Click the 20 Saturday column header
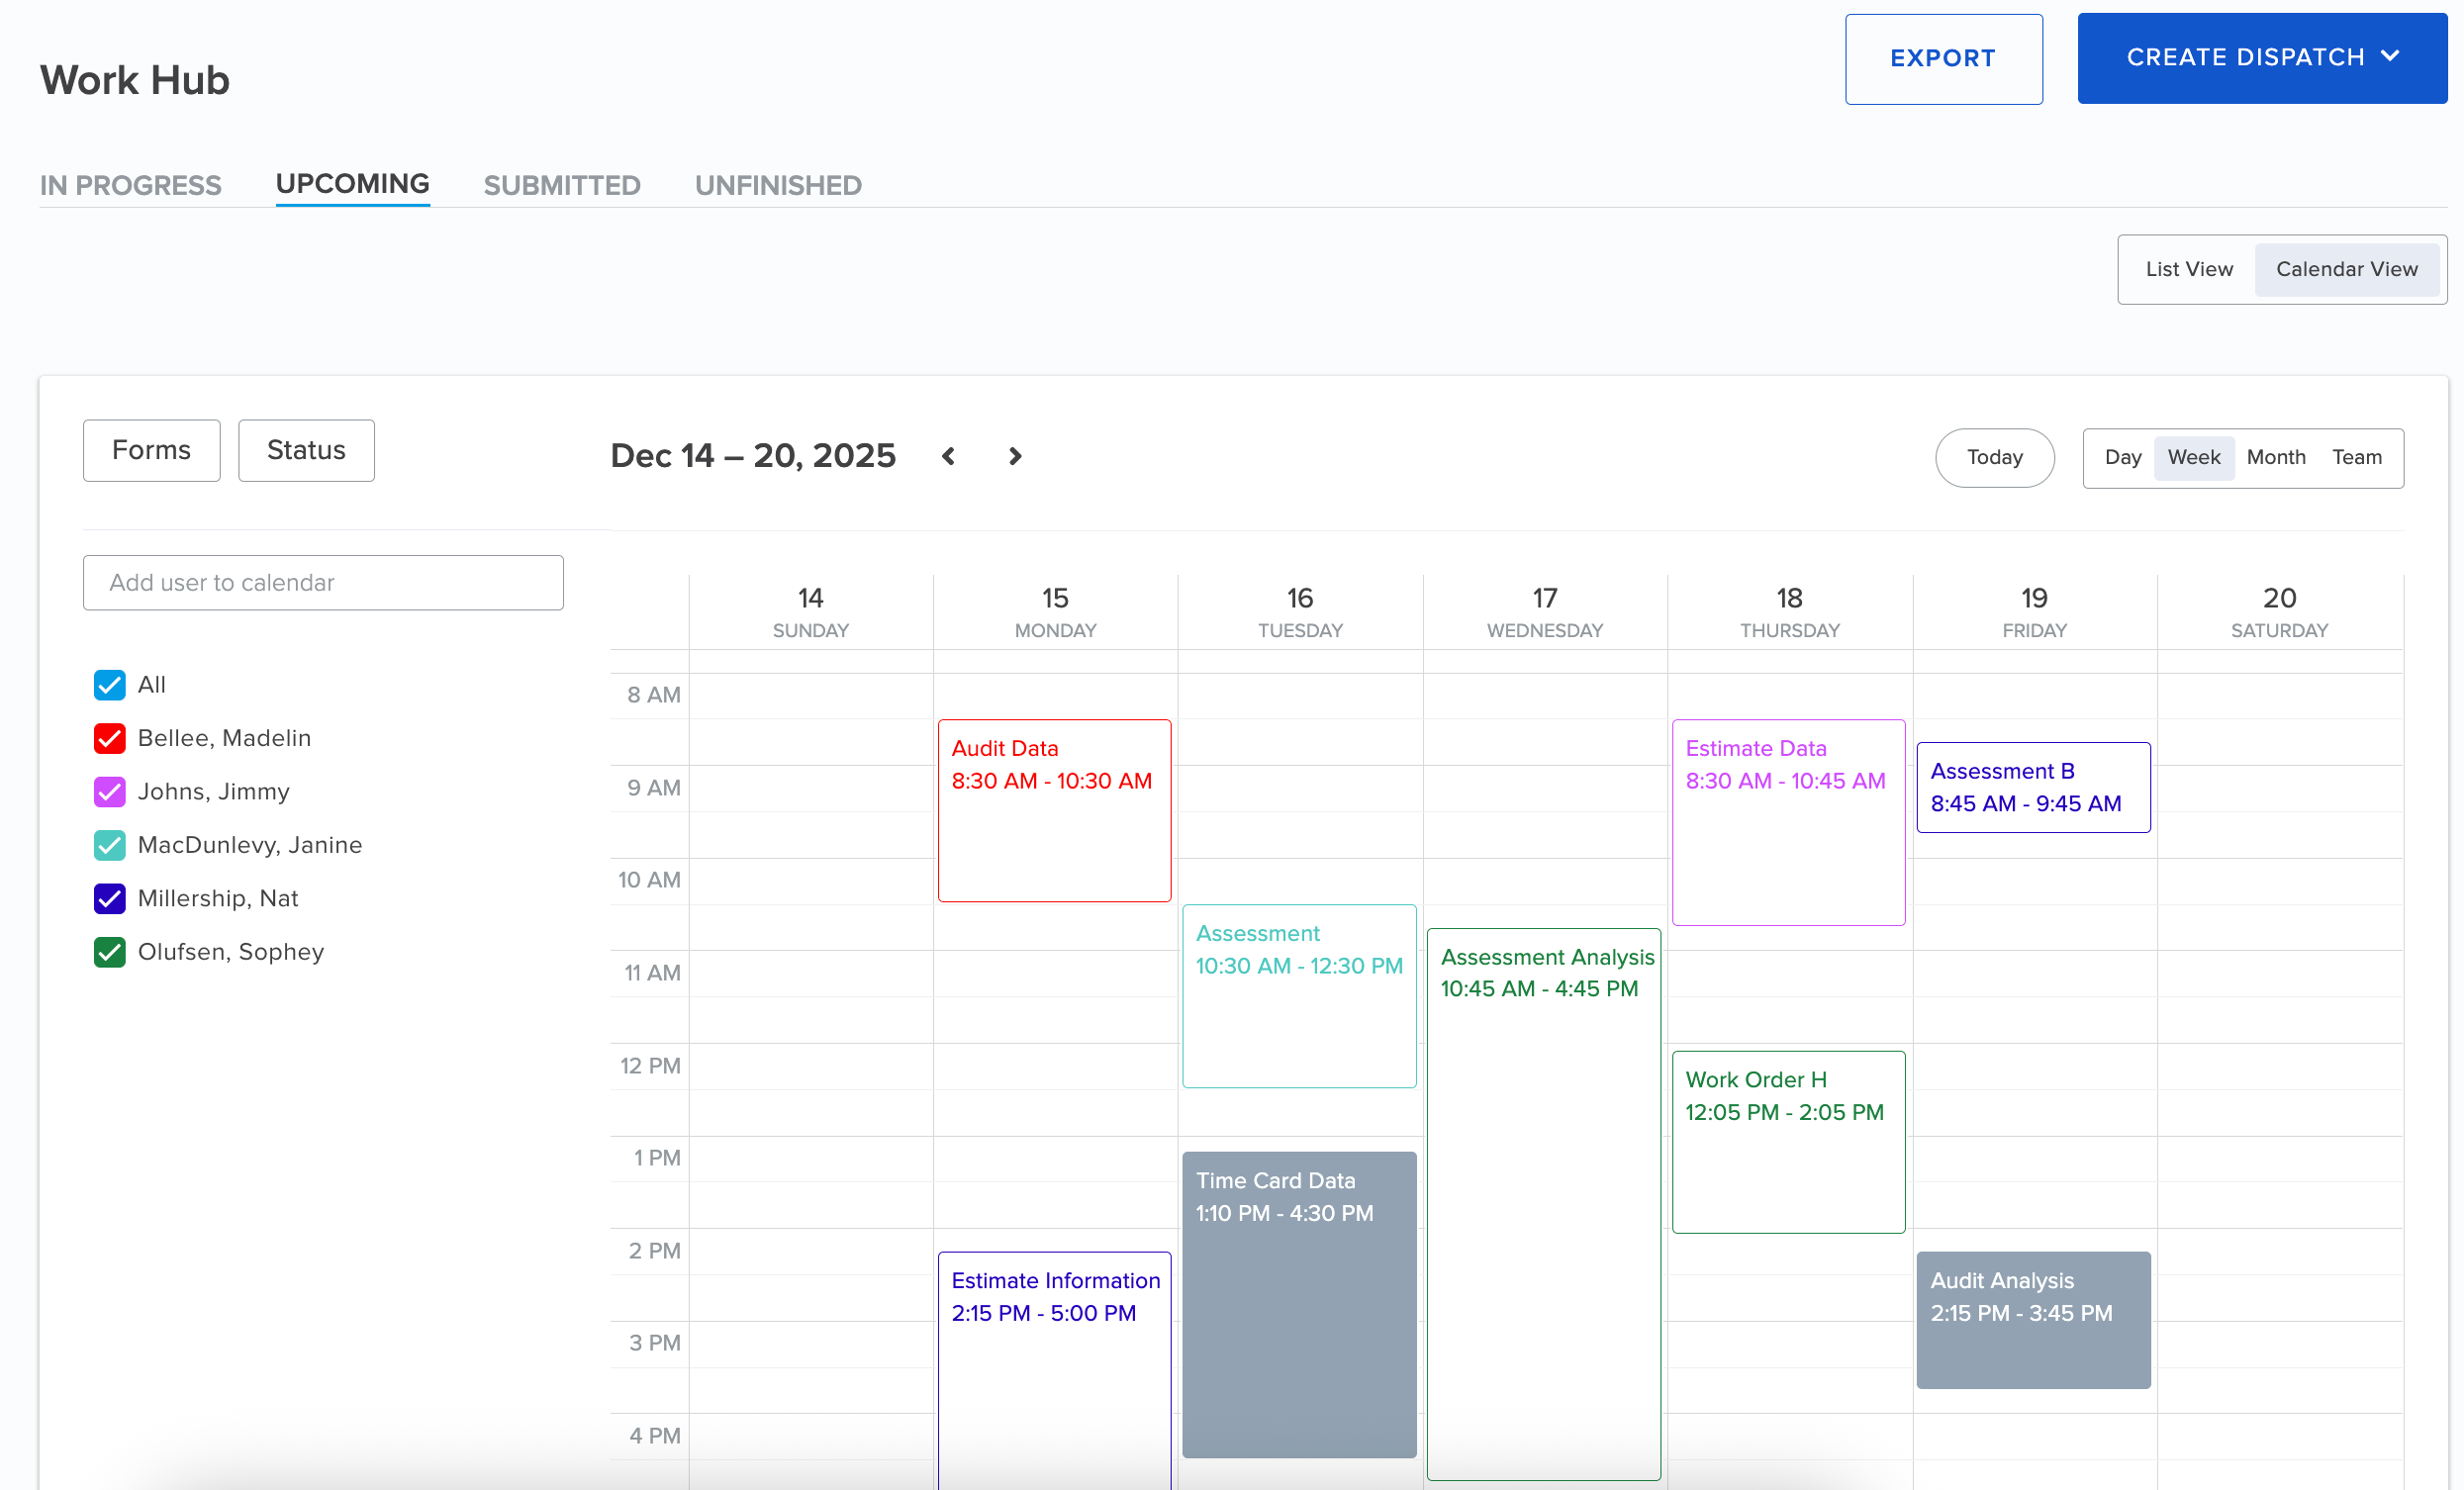Screen dimensions: 2464x1490 [x=2279, y=612]
